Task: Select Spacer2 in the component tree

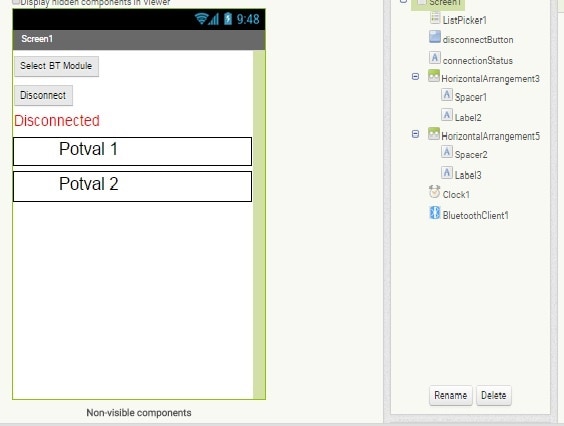Action: 471,155
